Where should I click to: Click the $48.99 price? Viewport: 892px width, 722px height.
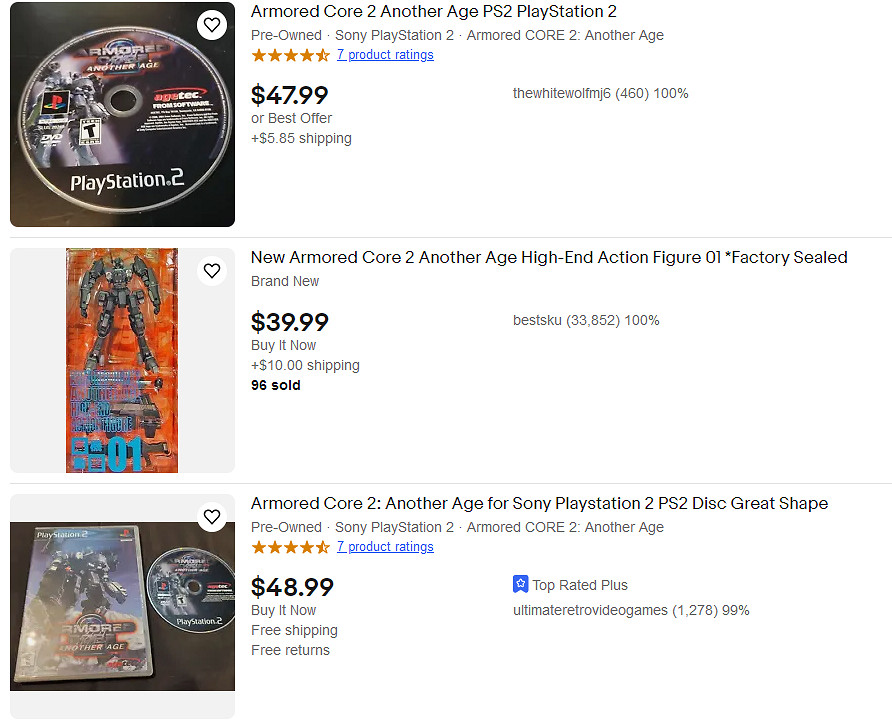(x=292, y=587)
